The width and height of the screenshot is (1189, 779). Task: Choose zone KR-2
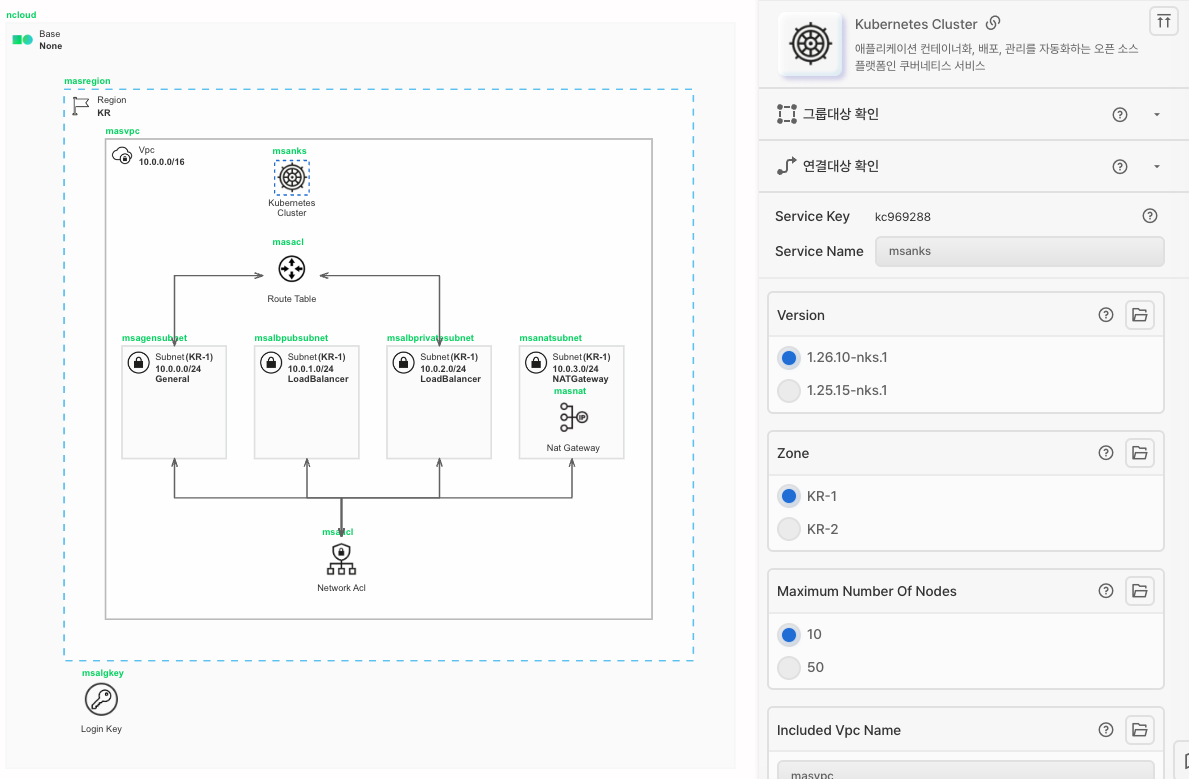click(789, 529)
